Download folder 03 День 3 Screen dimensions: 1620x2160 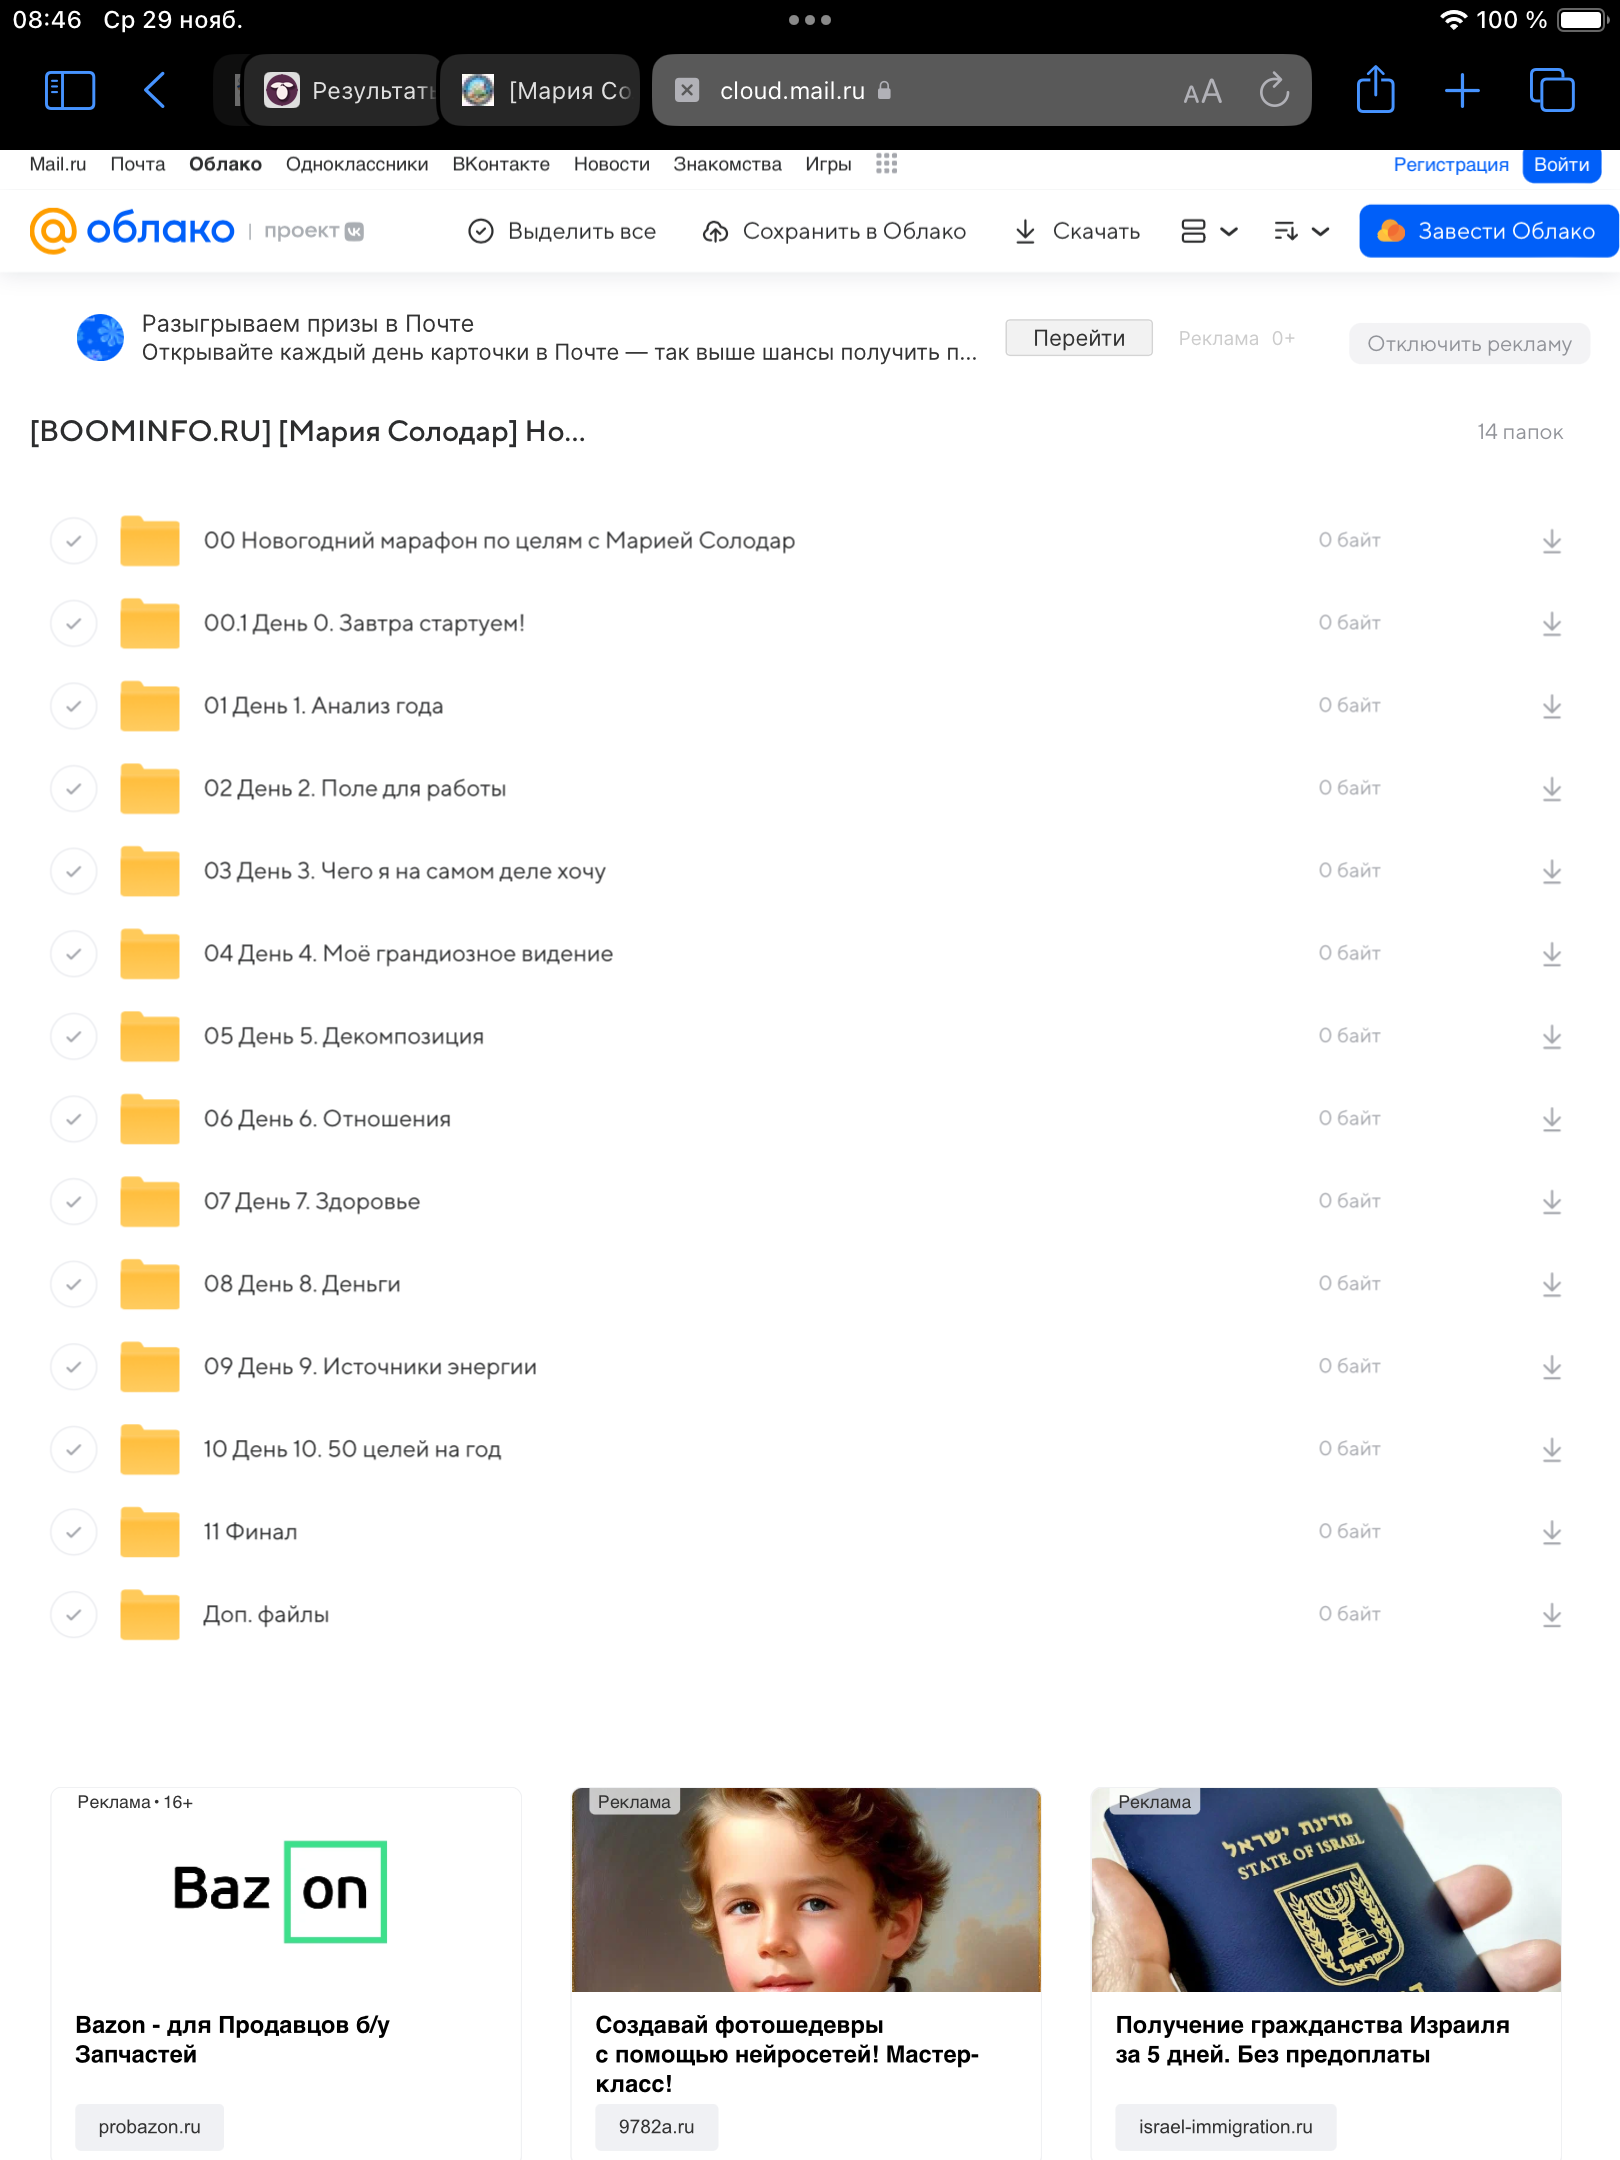click(x=1551, y=872)
